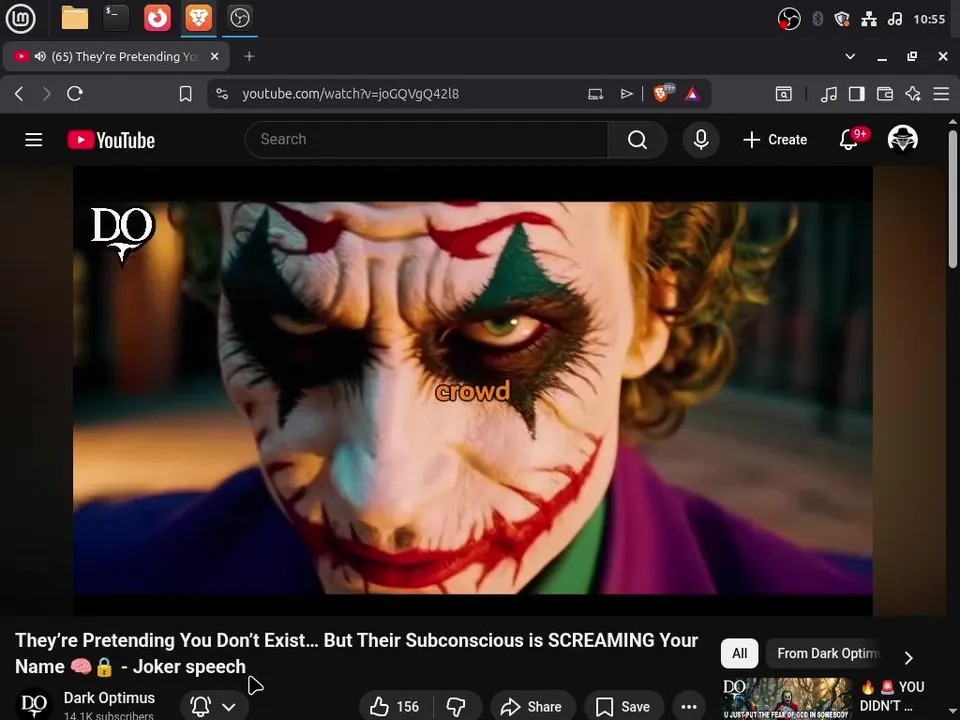Viewport: 960px width, 720px height.
Task: Click into the YouTube Search field
Action: 426,140
